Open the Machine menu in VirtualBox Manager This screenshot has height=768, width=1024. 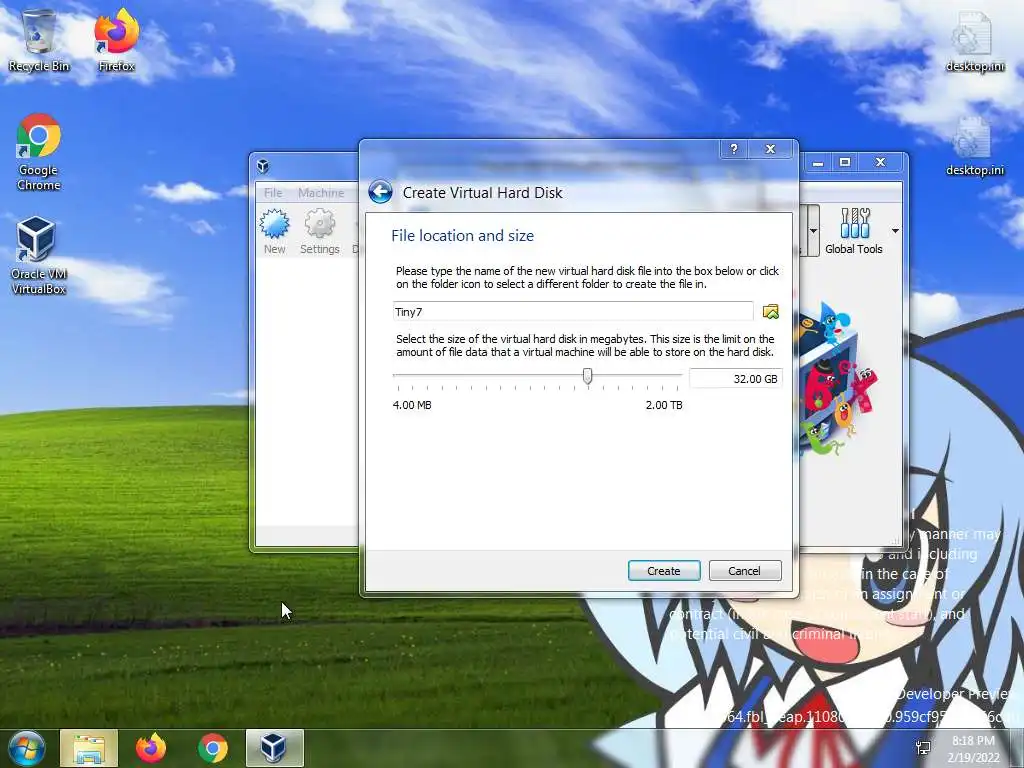click(x=321, y=193)
